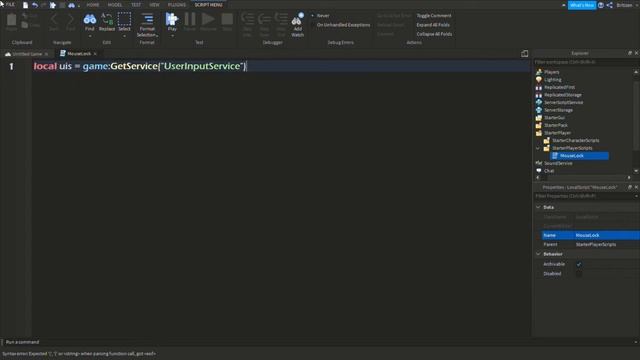Toggle the Disabled checkbox

coord(579,273)
